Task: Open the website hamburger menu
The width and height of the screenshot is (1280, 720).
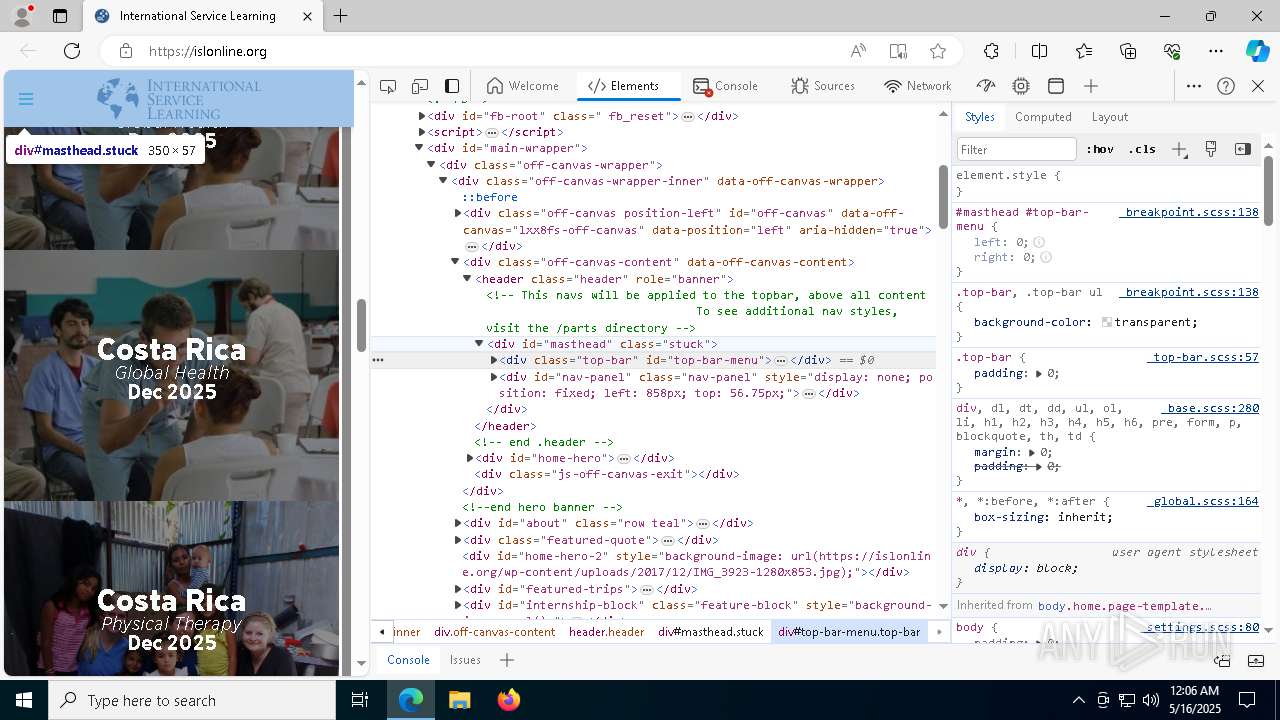Action: coord(26,99)
